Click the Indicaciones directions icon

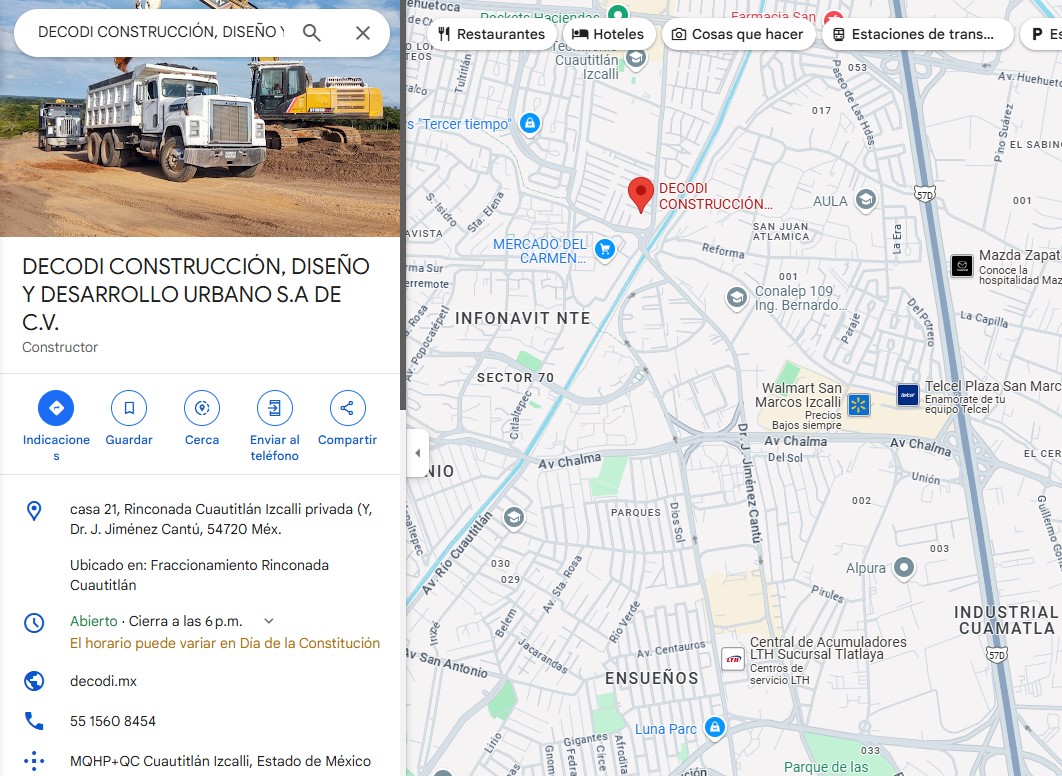click(x=56, y=408)
